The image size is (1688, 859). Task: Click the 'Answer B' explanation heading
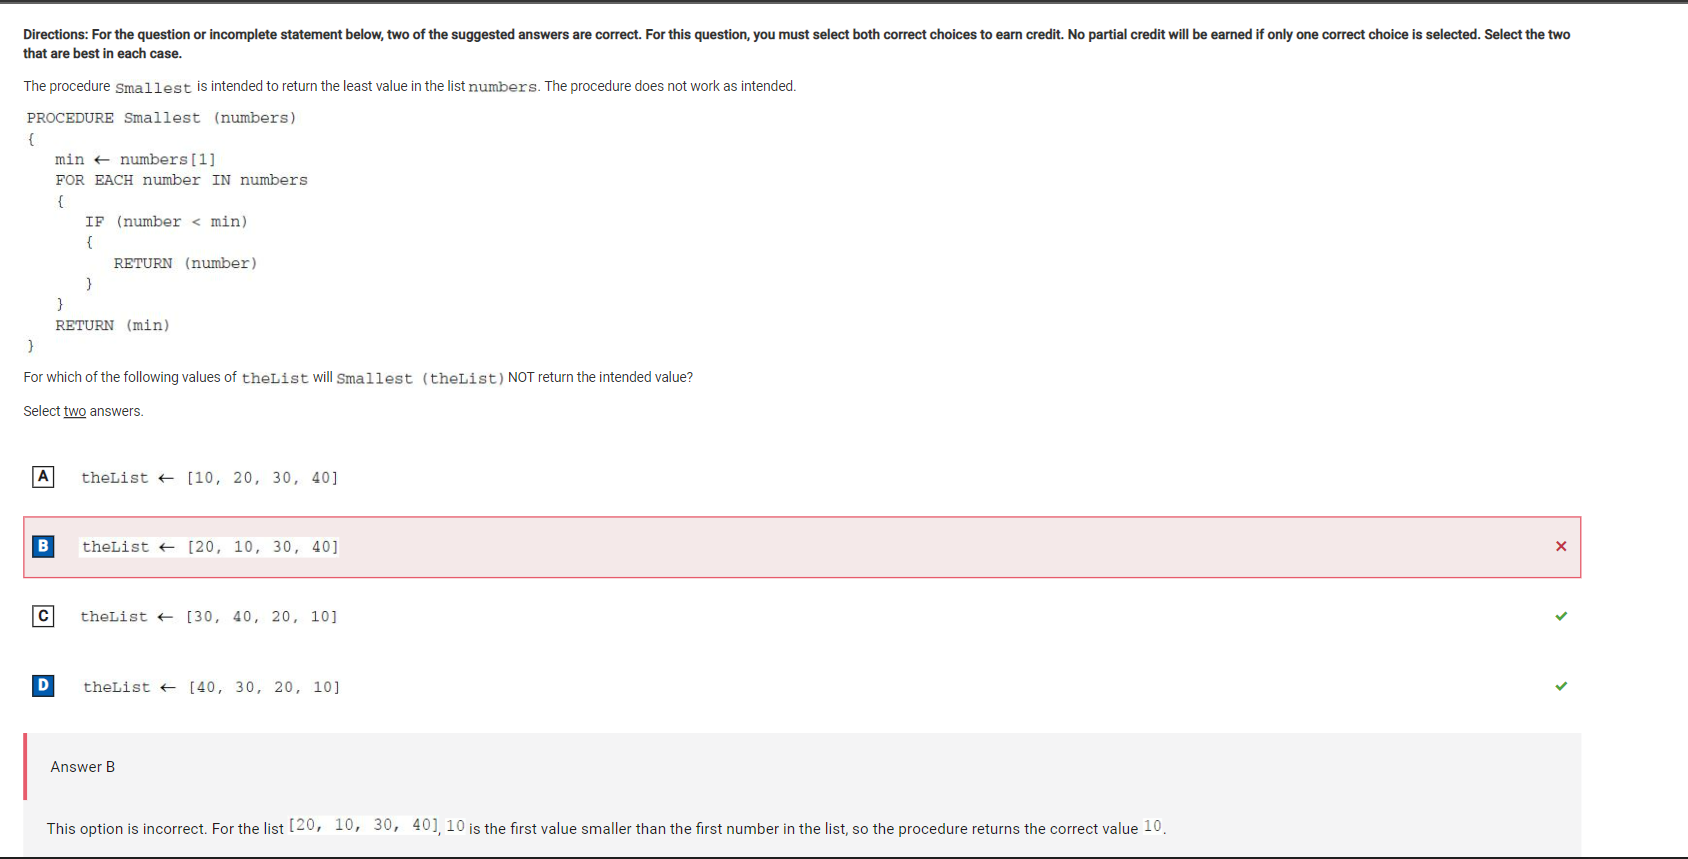[x=83, y=767]
